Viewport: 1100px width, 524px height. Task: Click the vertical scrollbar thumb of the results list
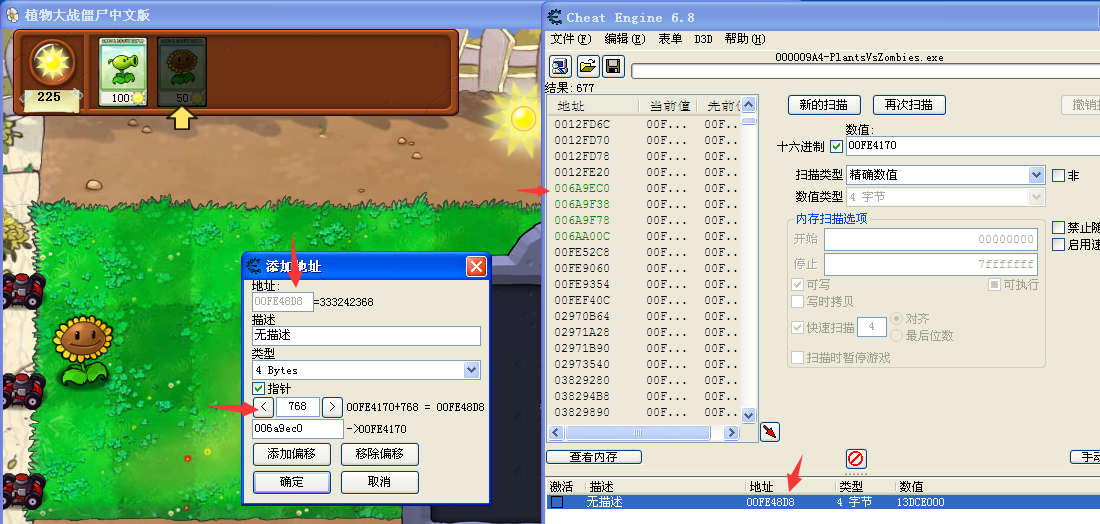(749, 120)
